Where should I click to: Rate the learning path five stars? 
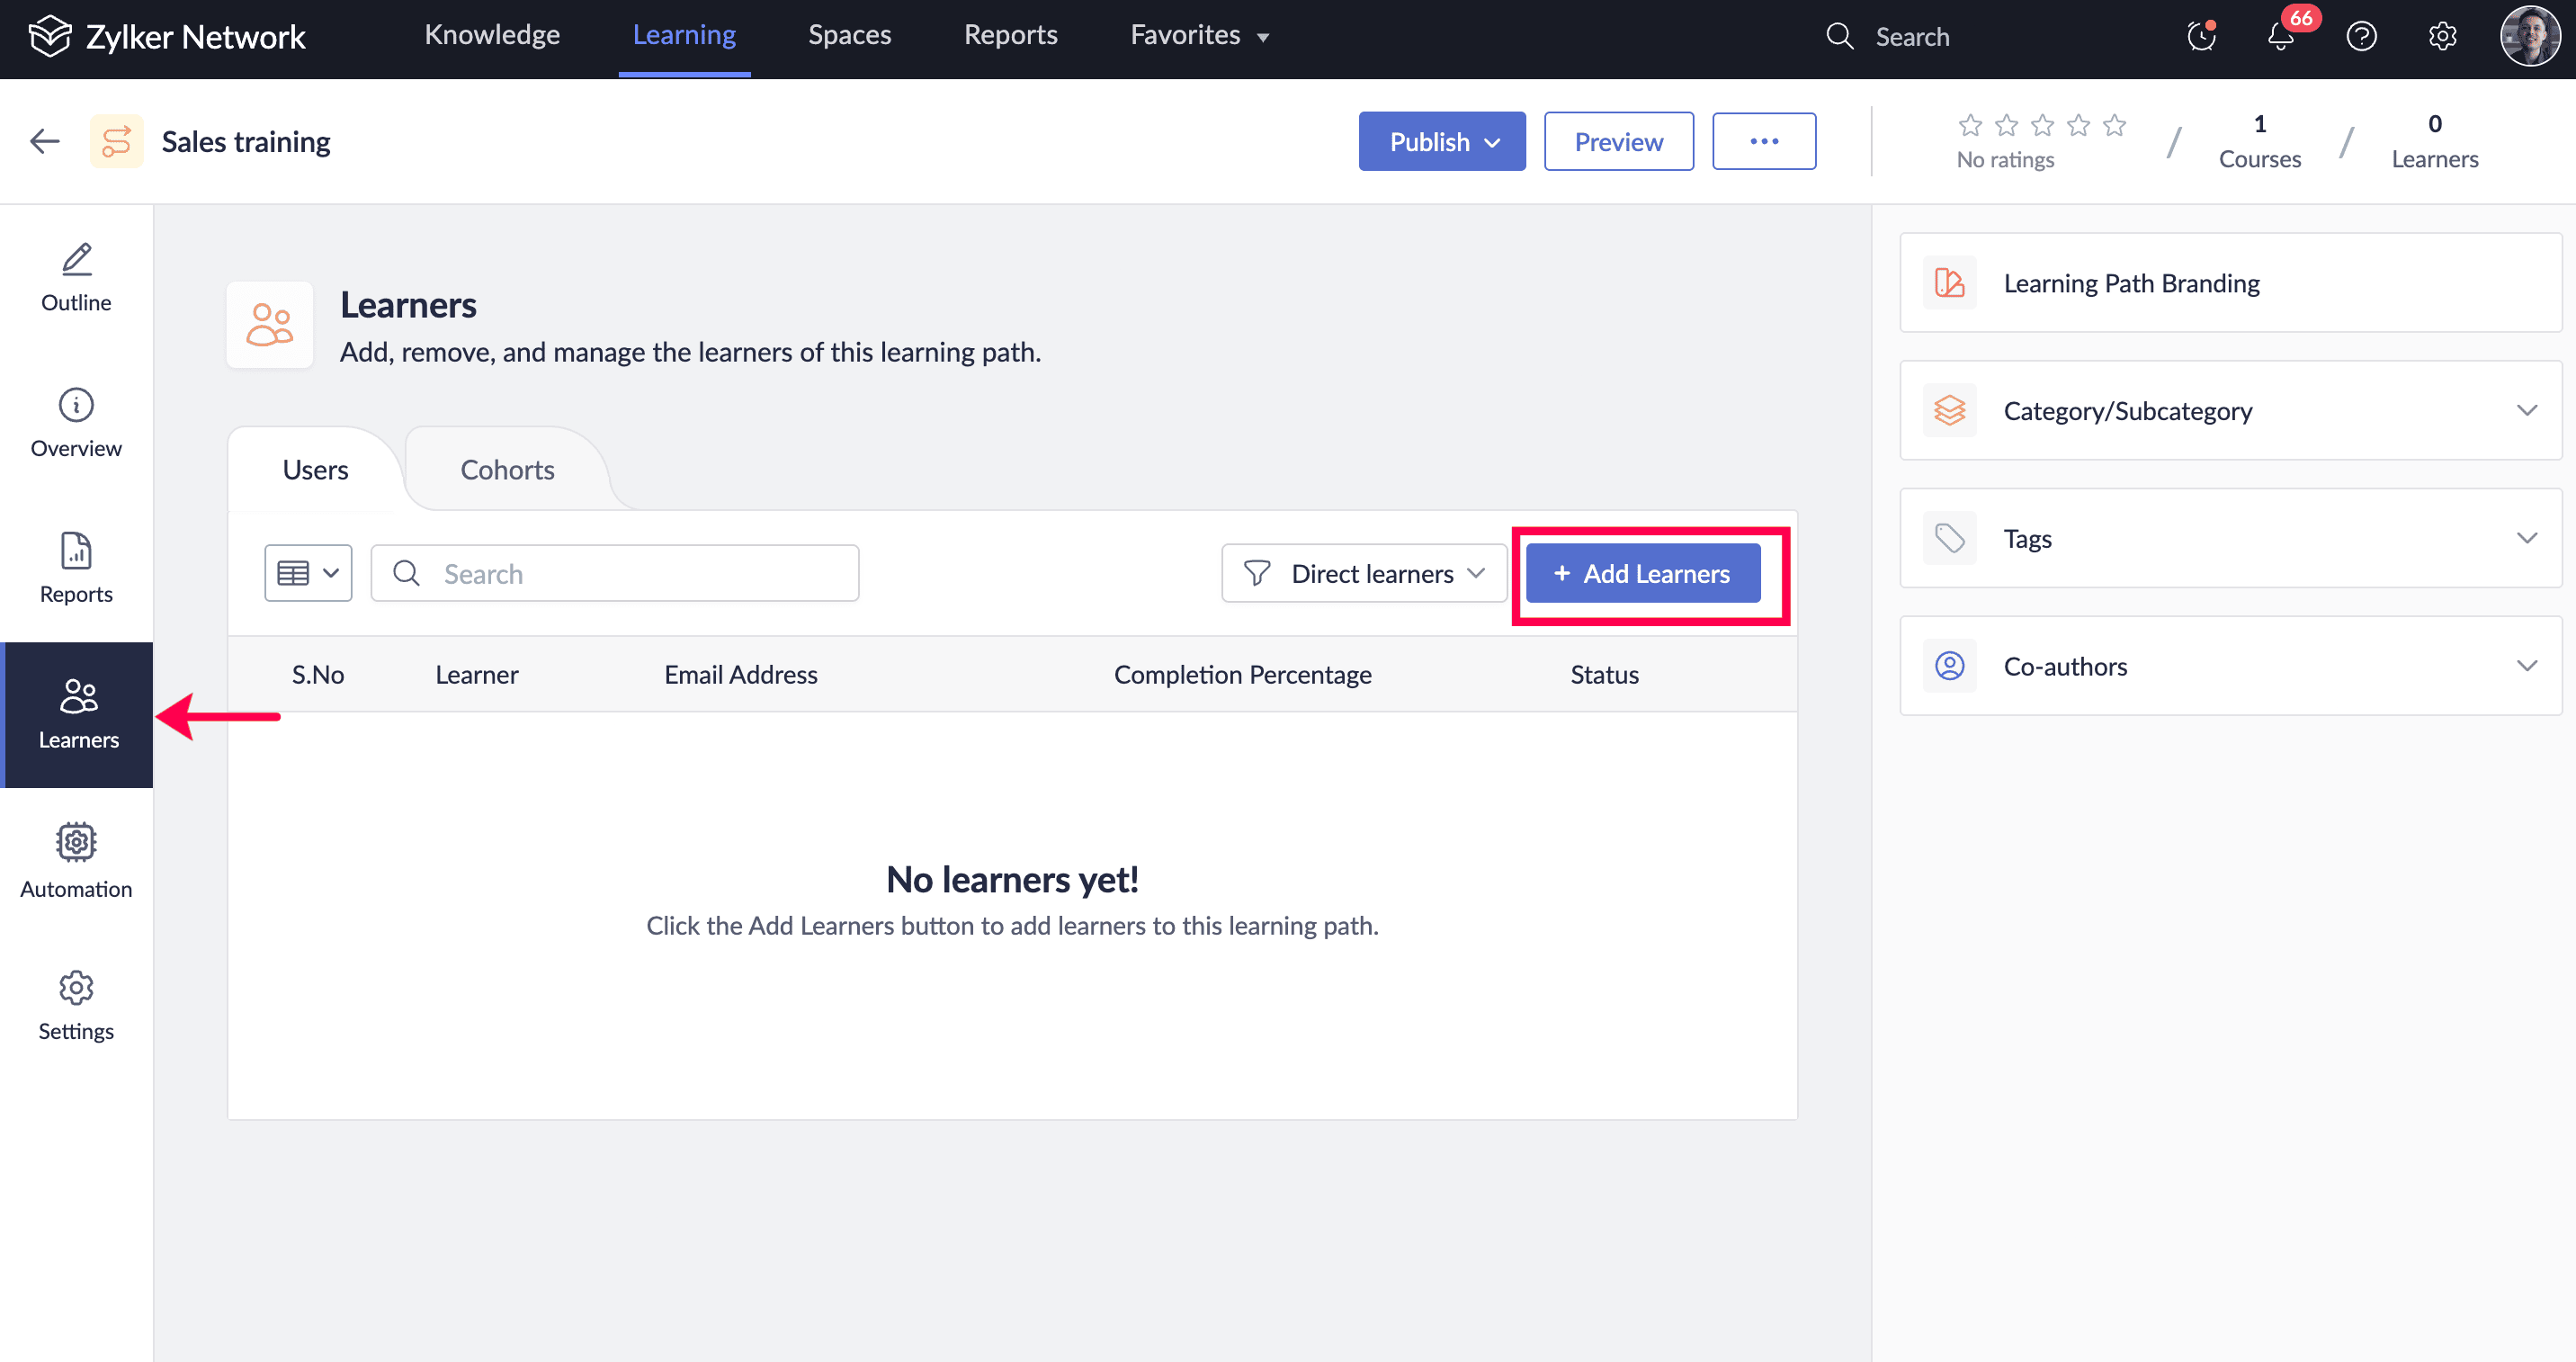pyautogui.click(x=2114, y=125)
